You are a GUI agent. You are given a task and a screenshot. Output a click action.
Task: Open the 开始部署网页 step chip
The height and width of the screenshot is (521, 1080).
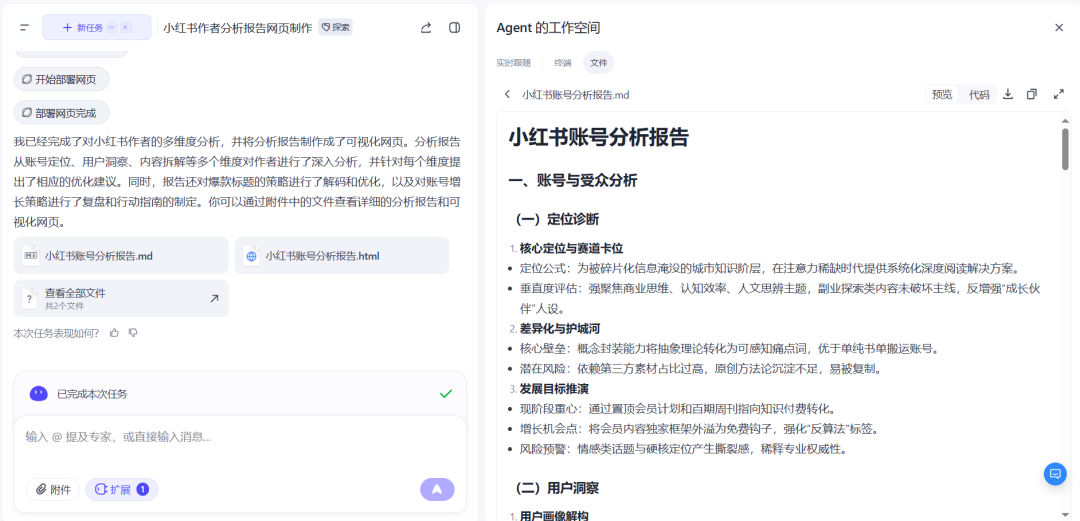pyautogui.click(x=61, y=79)
